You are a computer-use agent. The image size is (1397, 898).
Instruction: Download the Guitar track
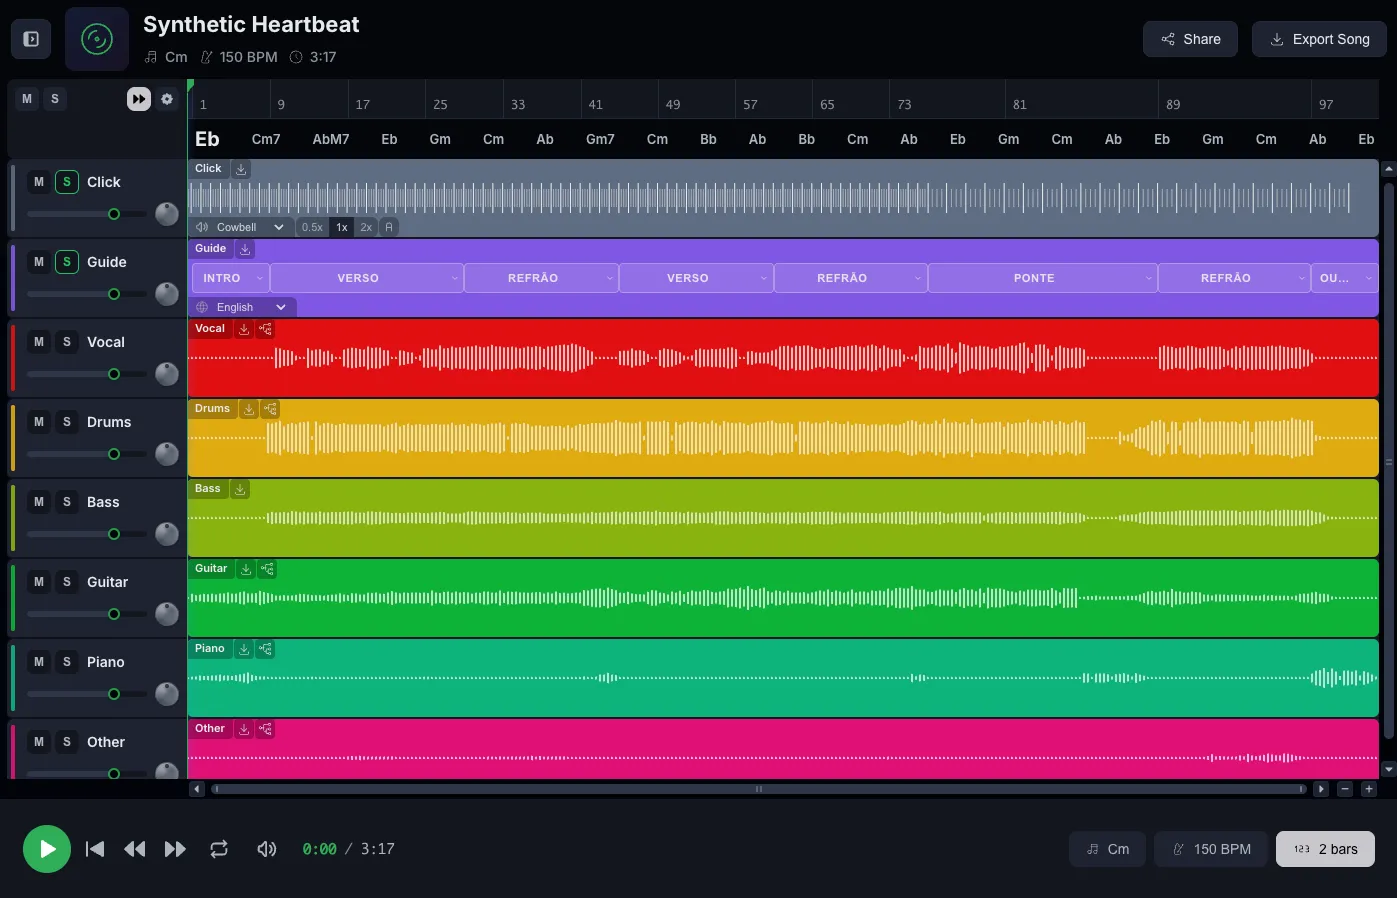click(246, 569)
